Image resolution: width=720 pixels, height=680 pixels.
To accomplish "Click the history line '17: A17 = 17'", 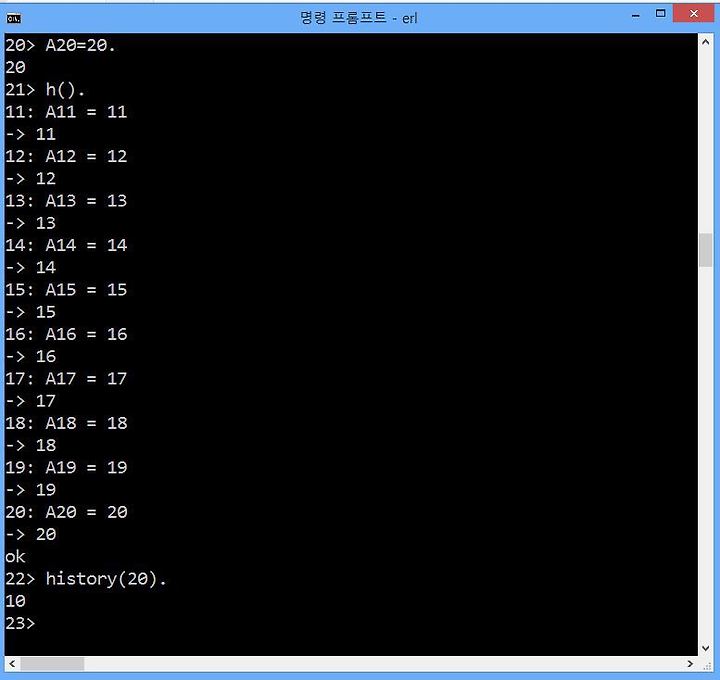I will 66,379.
